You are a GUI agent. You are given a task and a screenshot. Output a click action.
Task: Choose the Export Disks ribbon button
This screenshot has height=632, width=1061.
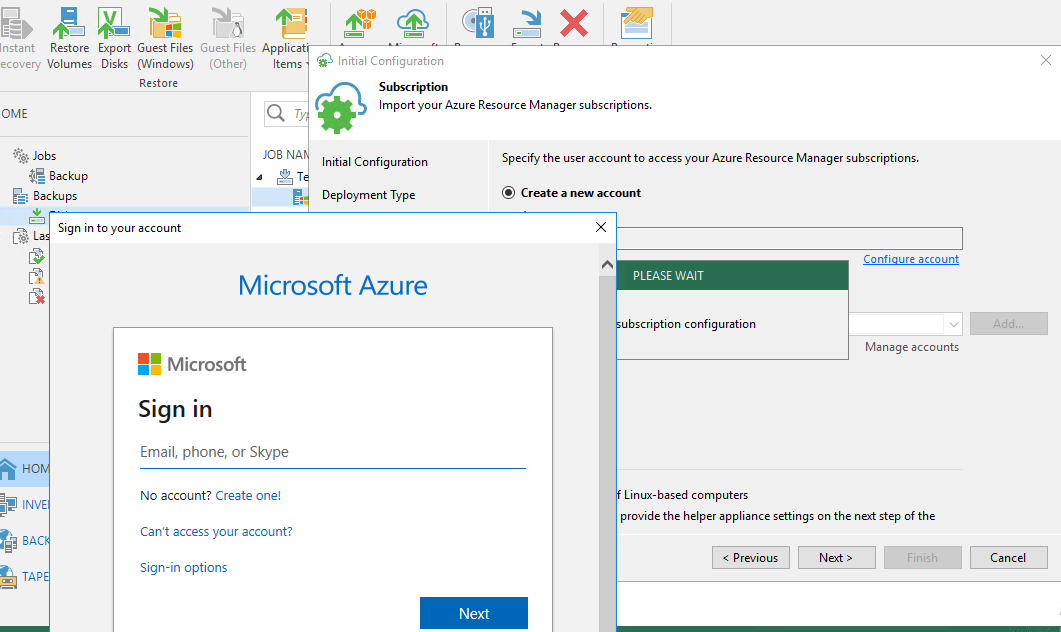[114, 37]
